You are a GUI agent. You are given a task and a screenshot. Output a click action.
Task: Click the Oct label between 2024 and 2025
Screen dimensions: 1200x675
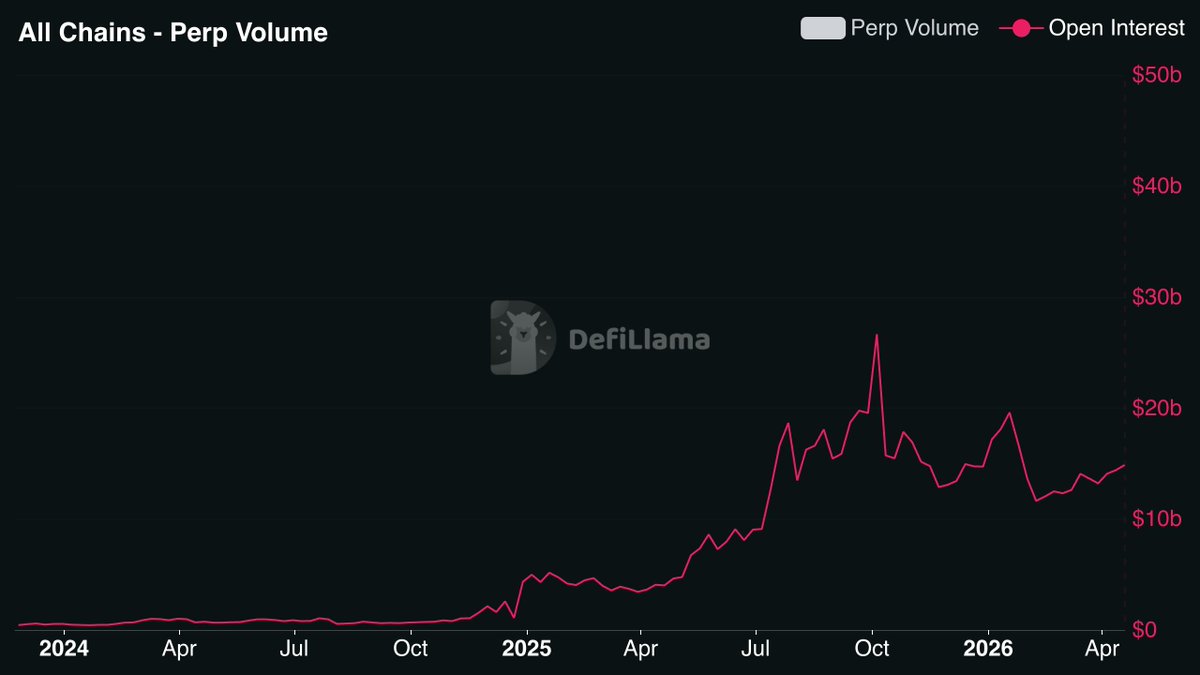coord(410,649)
